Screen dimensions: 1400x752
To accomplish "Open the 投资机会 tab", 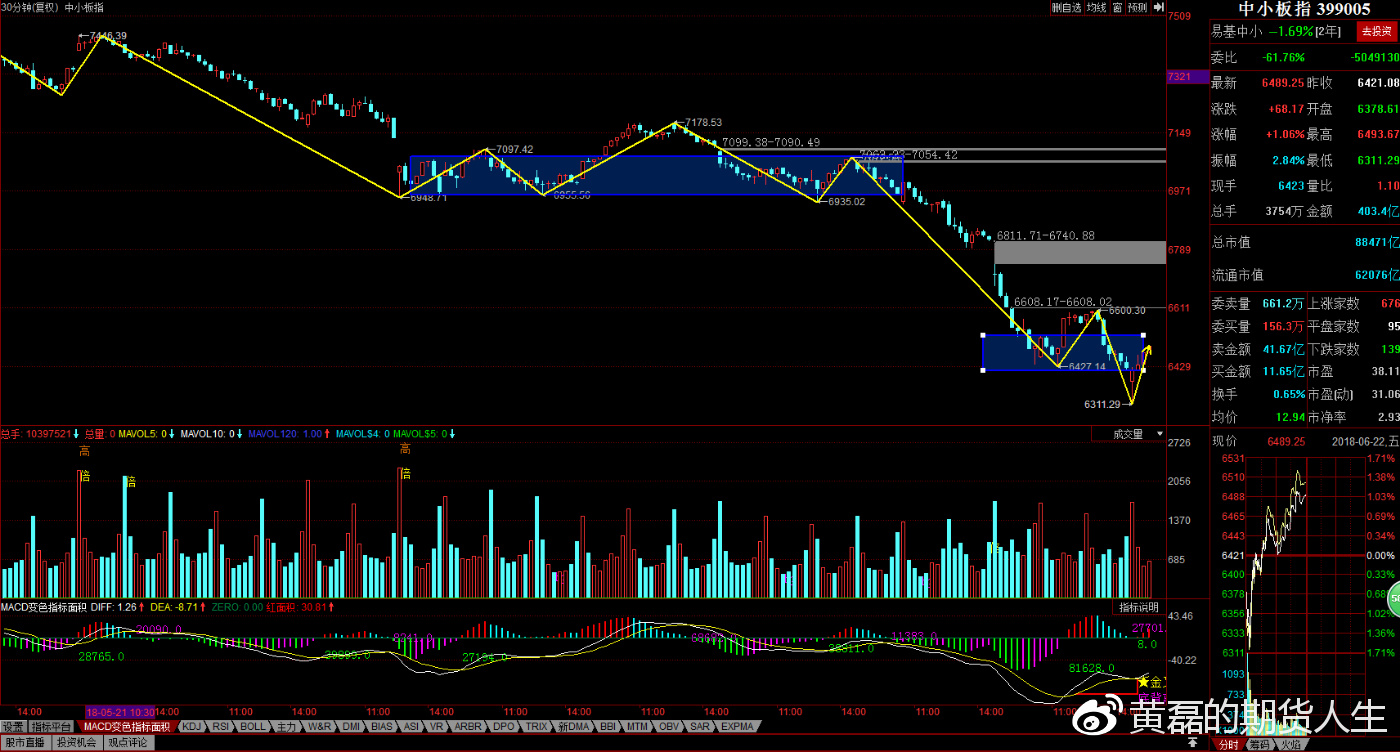I will click(x=76, y=742).
